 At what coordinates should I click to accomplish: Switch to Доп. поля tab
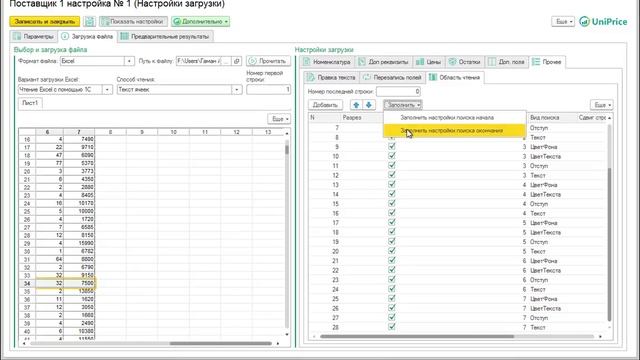[x=507, y=62]
